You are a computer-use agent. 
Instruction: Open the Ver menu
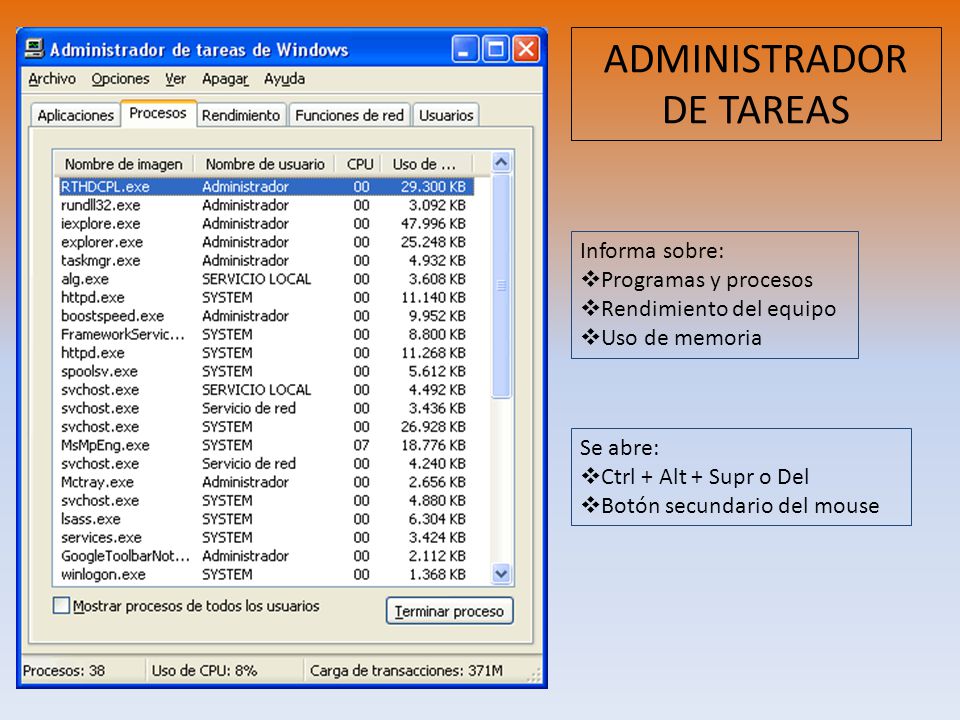pyautogui.click(x=175, y=79)
